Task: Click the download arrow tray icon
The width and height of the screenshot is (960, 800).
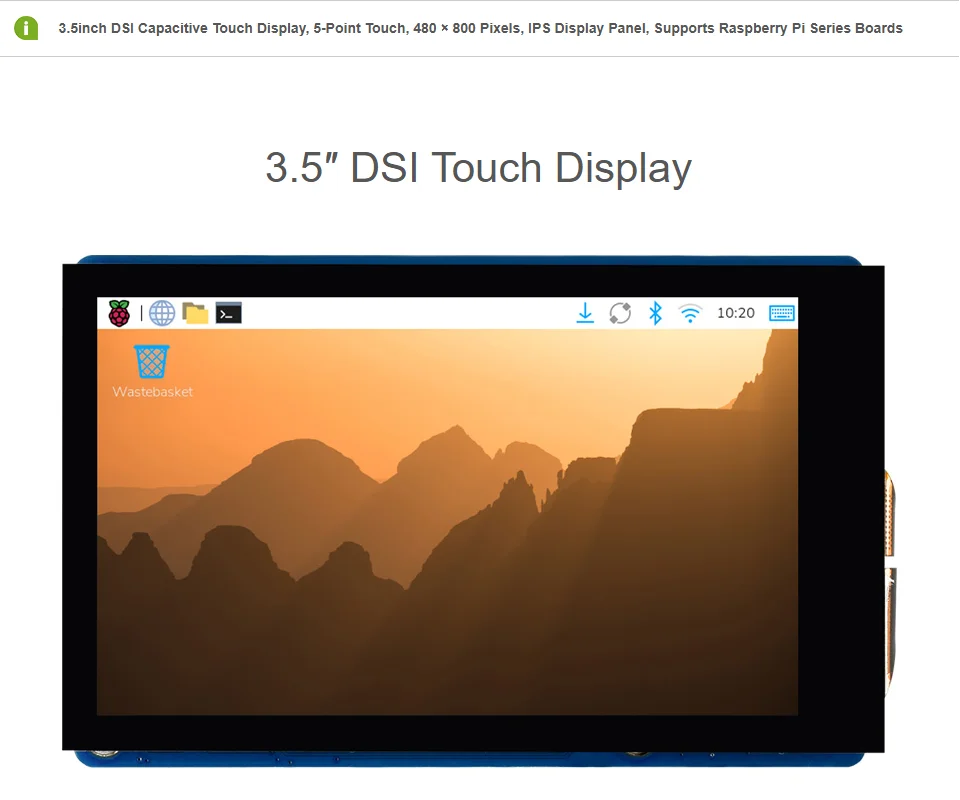Action: coord(585,313)
